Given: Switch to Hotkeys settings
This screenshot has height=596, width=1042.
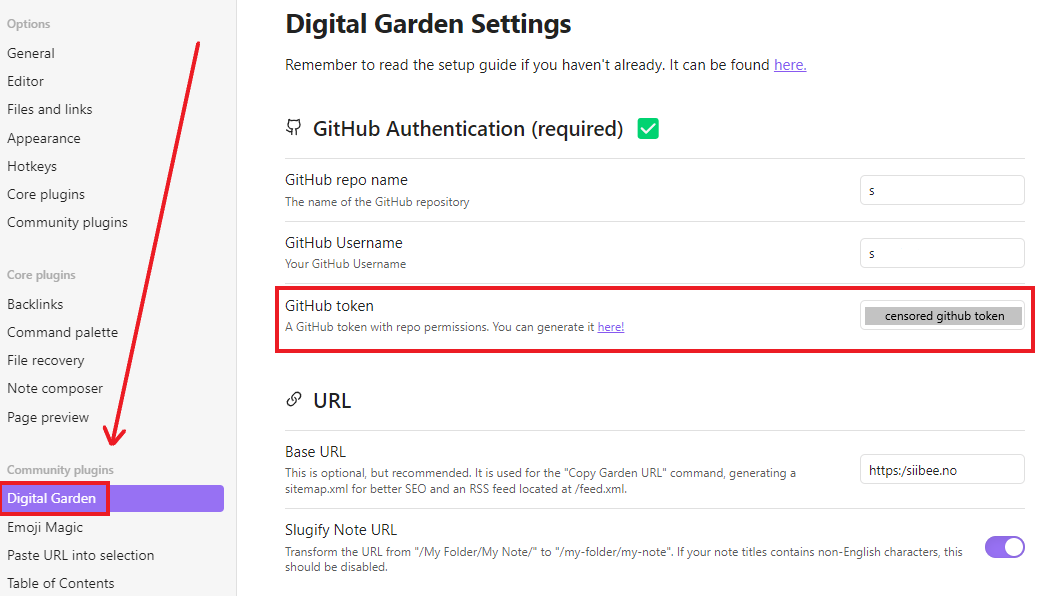Looking at the screenshot, I should coord(32,166).
